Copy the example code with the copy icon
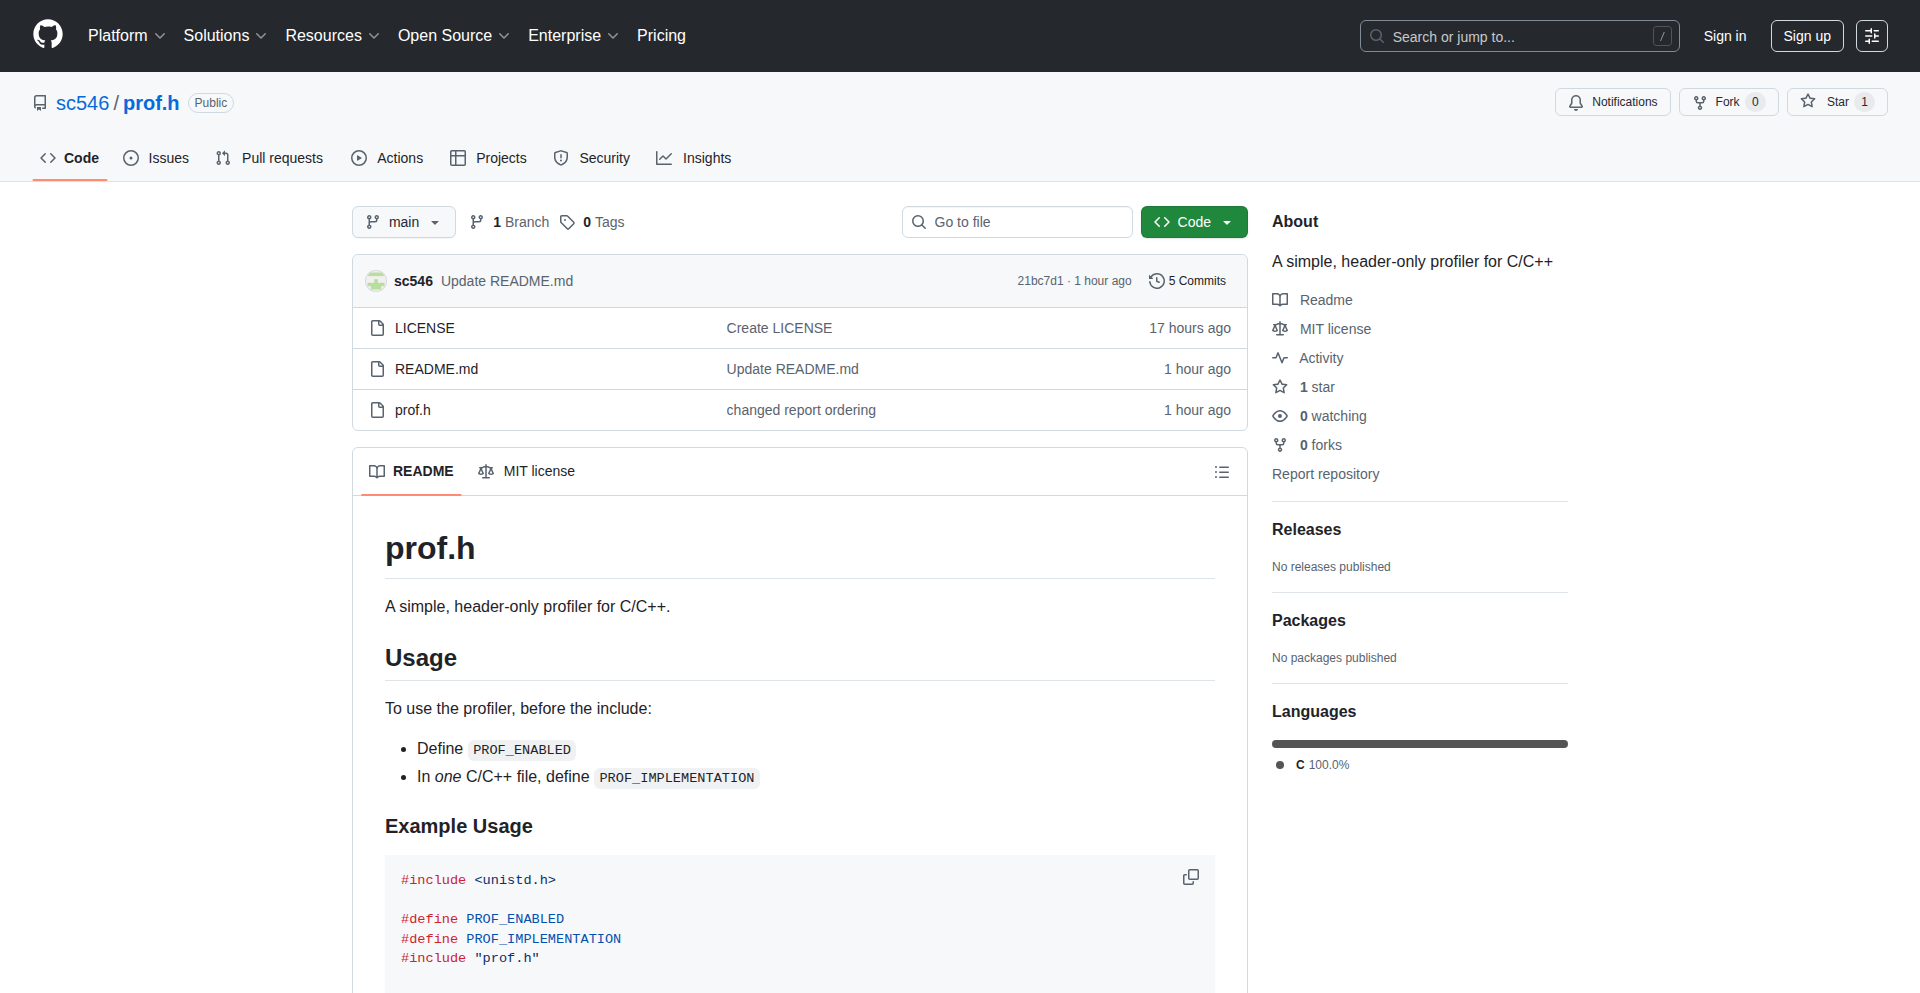This screenshot has width=1920, height=993. coord(1190,877)
